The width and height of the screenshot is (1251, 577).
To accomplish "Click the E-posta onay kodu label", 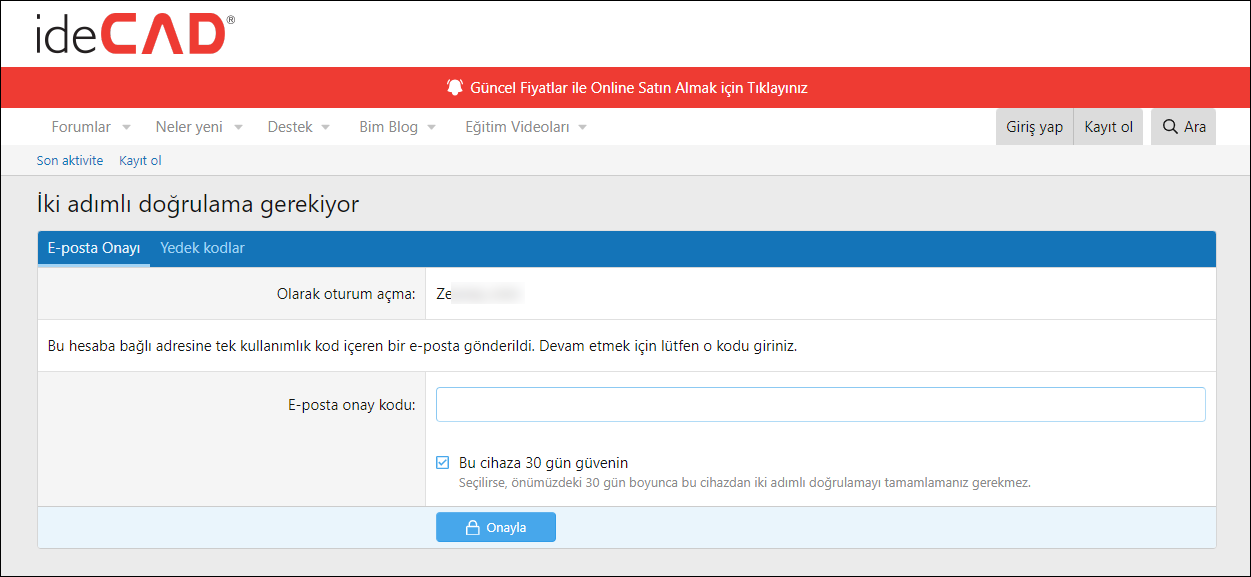I will pos(352,405).
